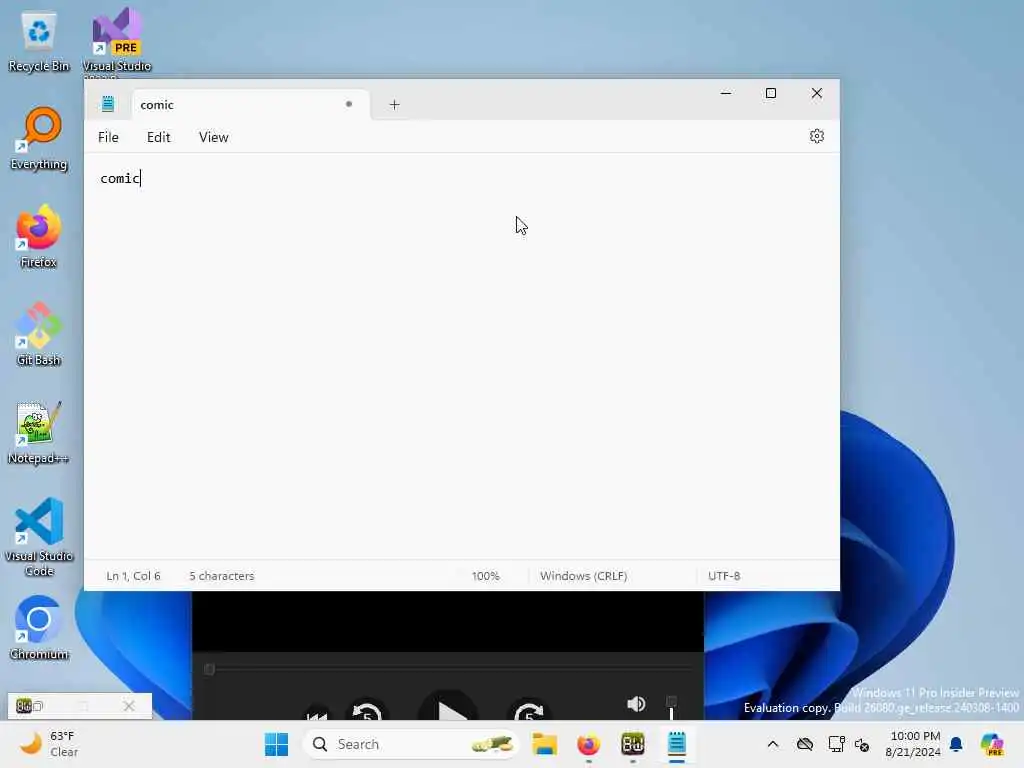The width and height of the screenshot is (1024, 768).
Task: Click the muted volume tray icon
Action: 862,744
